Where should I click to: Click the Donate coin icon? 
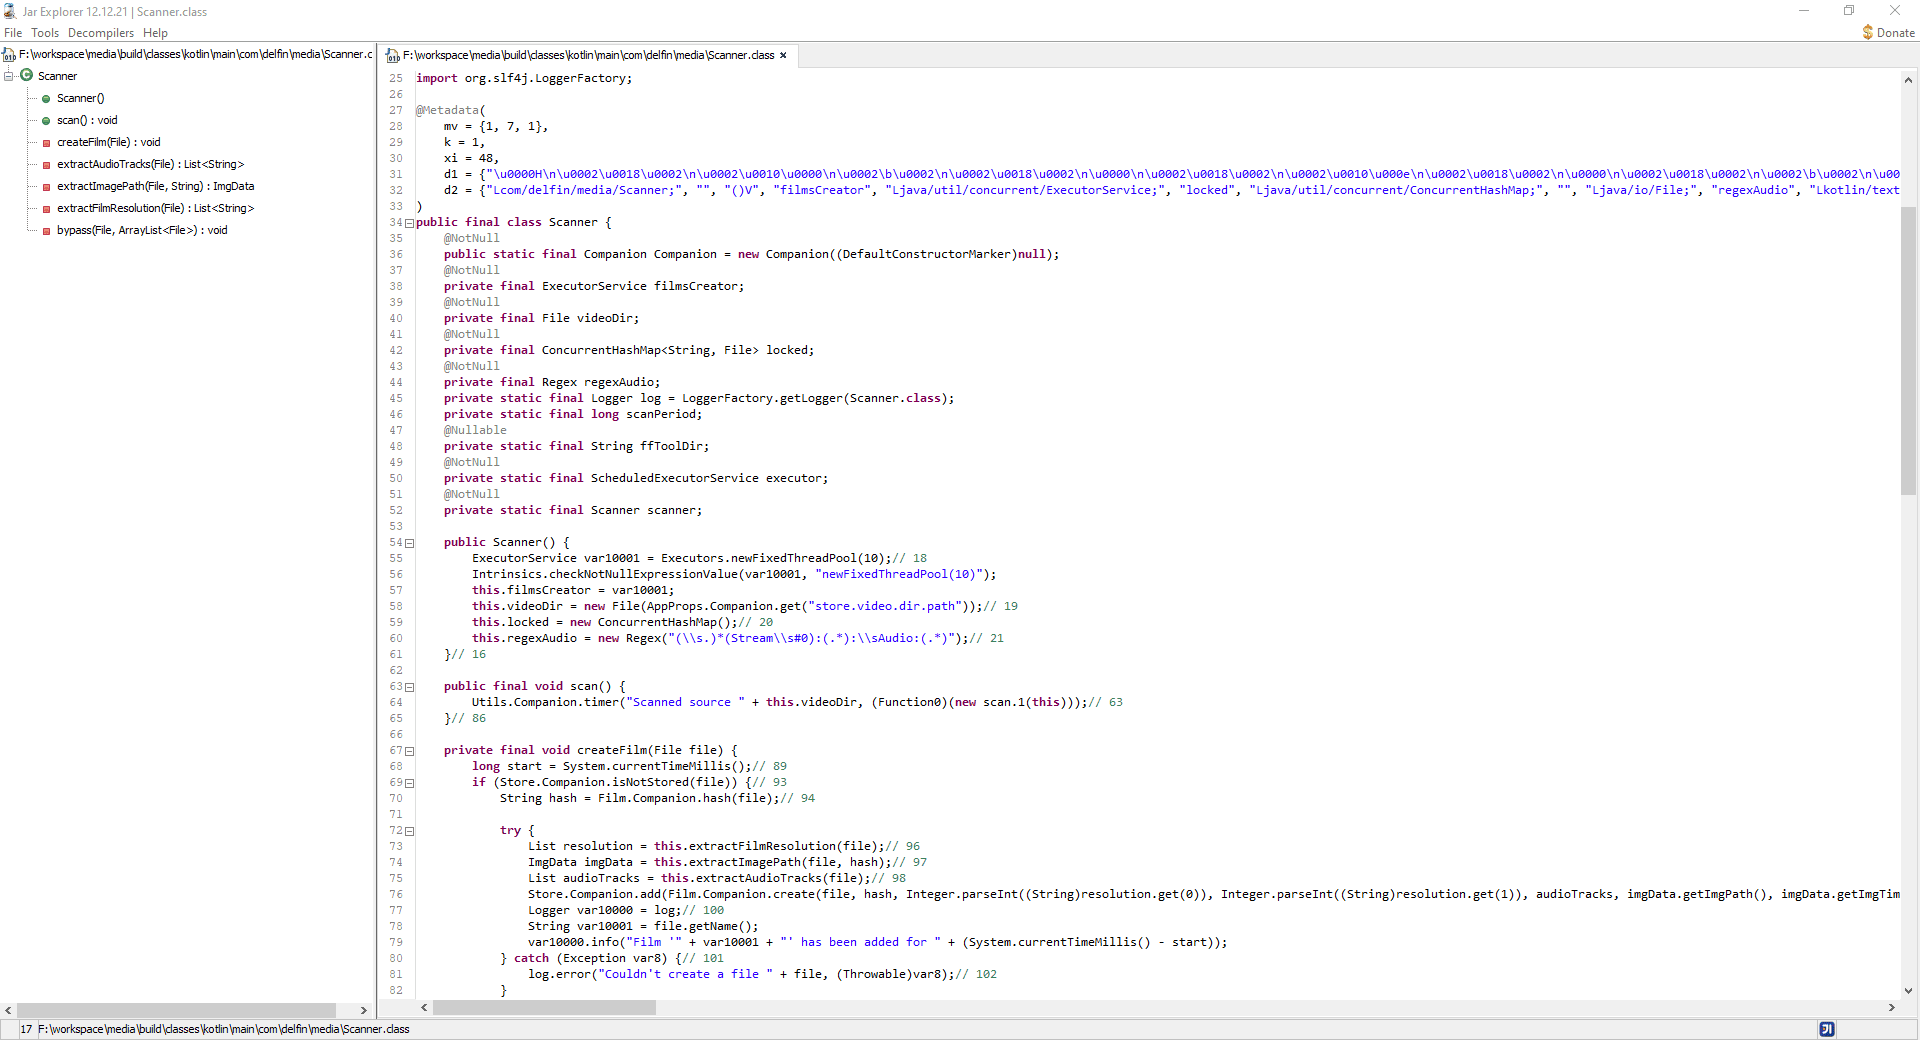[x=1867, y=33]
